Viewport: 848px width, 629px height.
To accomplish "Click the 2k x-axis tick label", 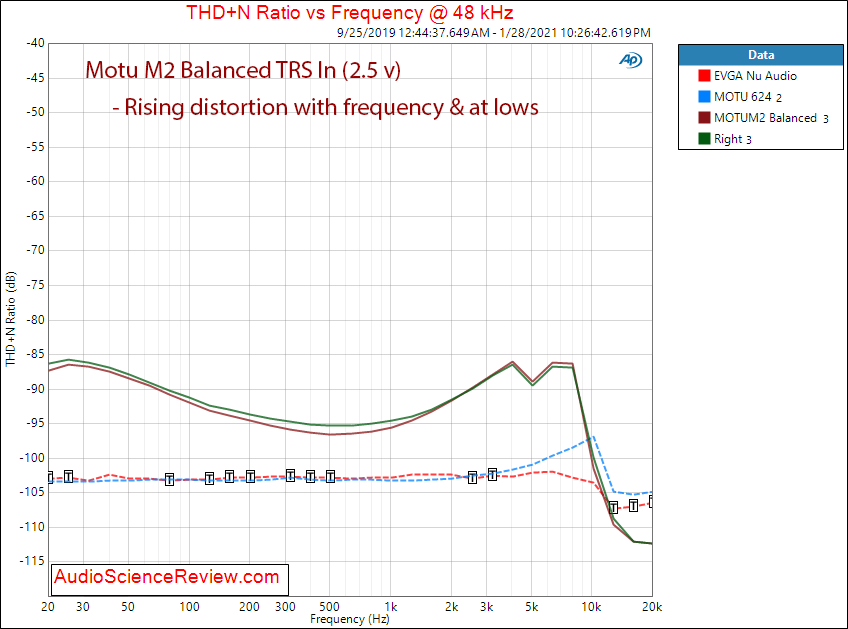I will point(452,607).
